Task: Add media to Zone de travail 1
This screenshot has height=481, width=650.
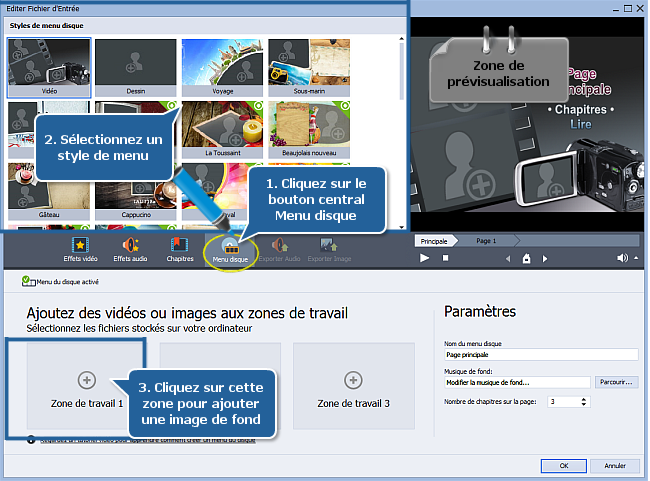Action: pyautogui.click(x=86, y=386)
